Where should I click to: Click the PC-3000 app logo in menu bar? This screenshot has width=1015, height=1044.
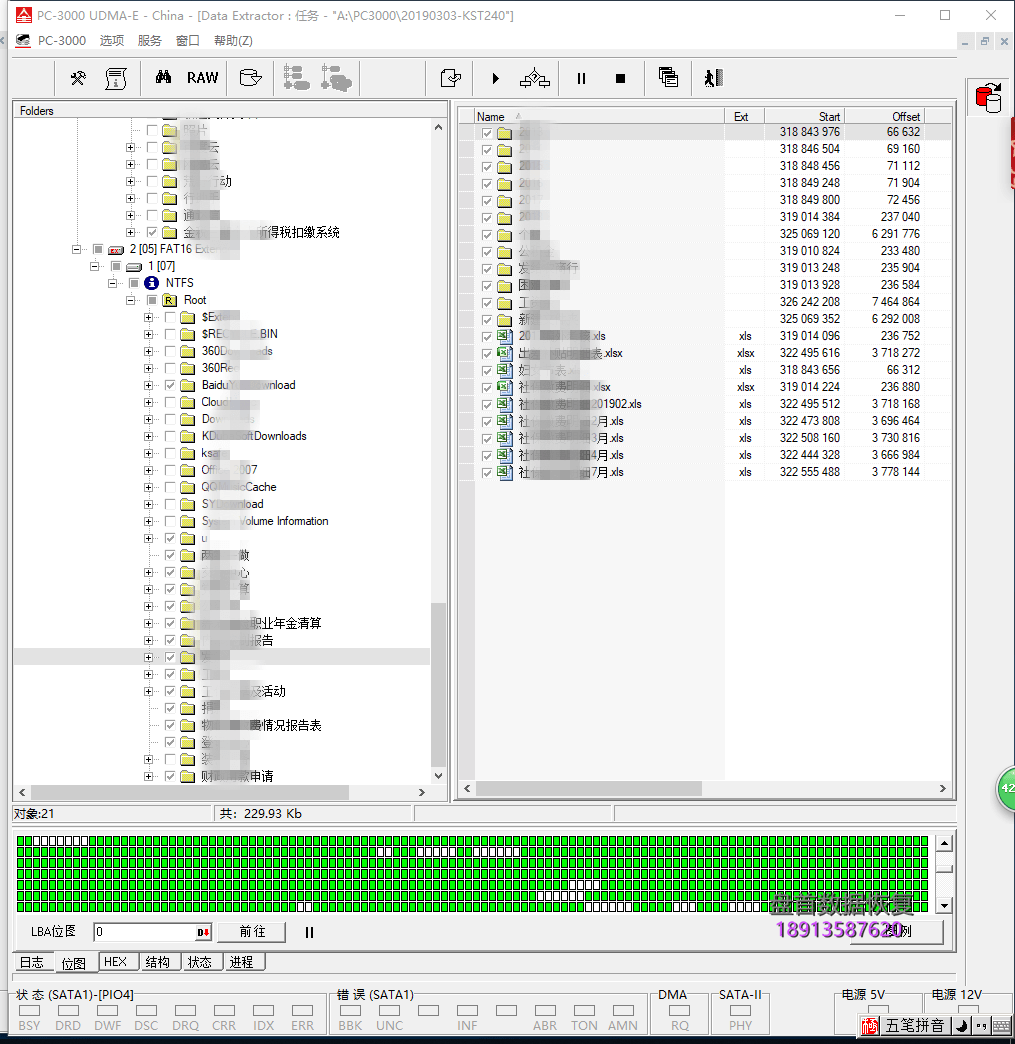(23, 41)
